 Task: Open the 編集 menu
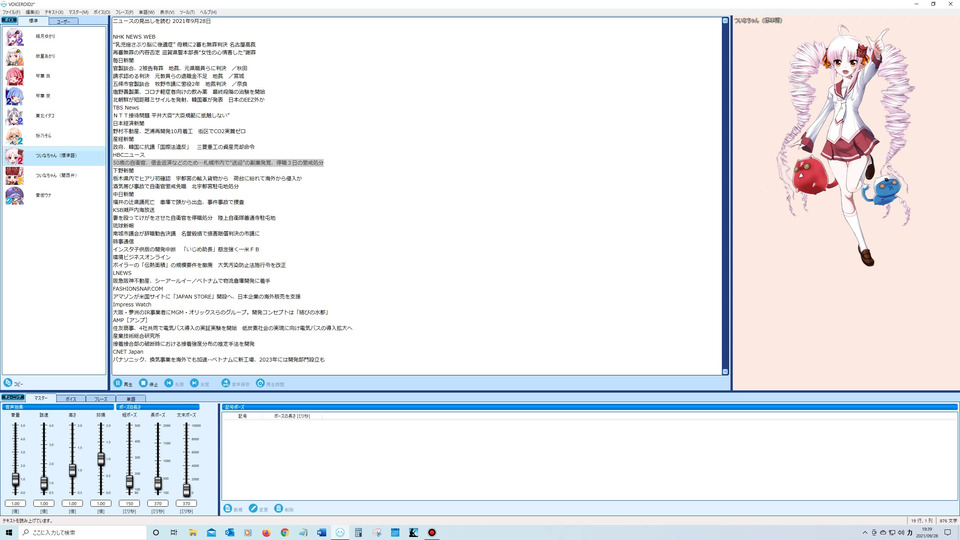coord(32,12)
